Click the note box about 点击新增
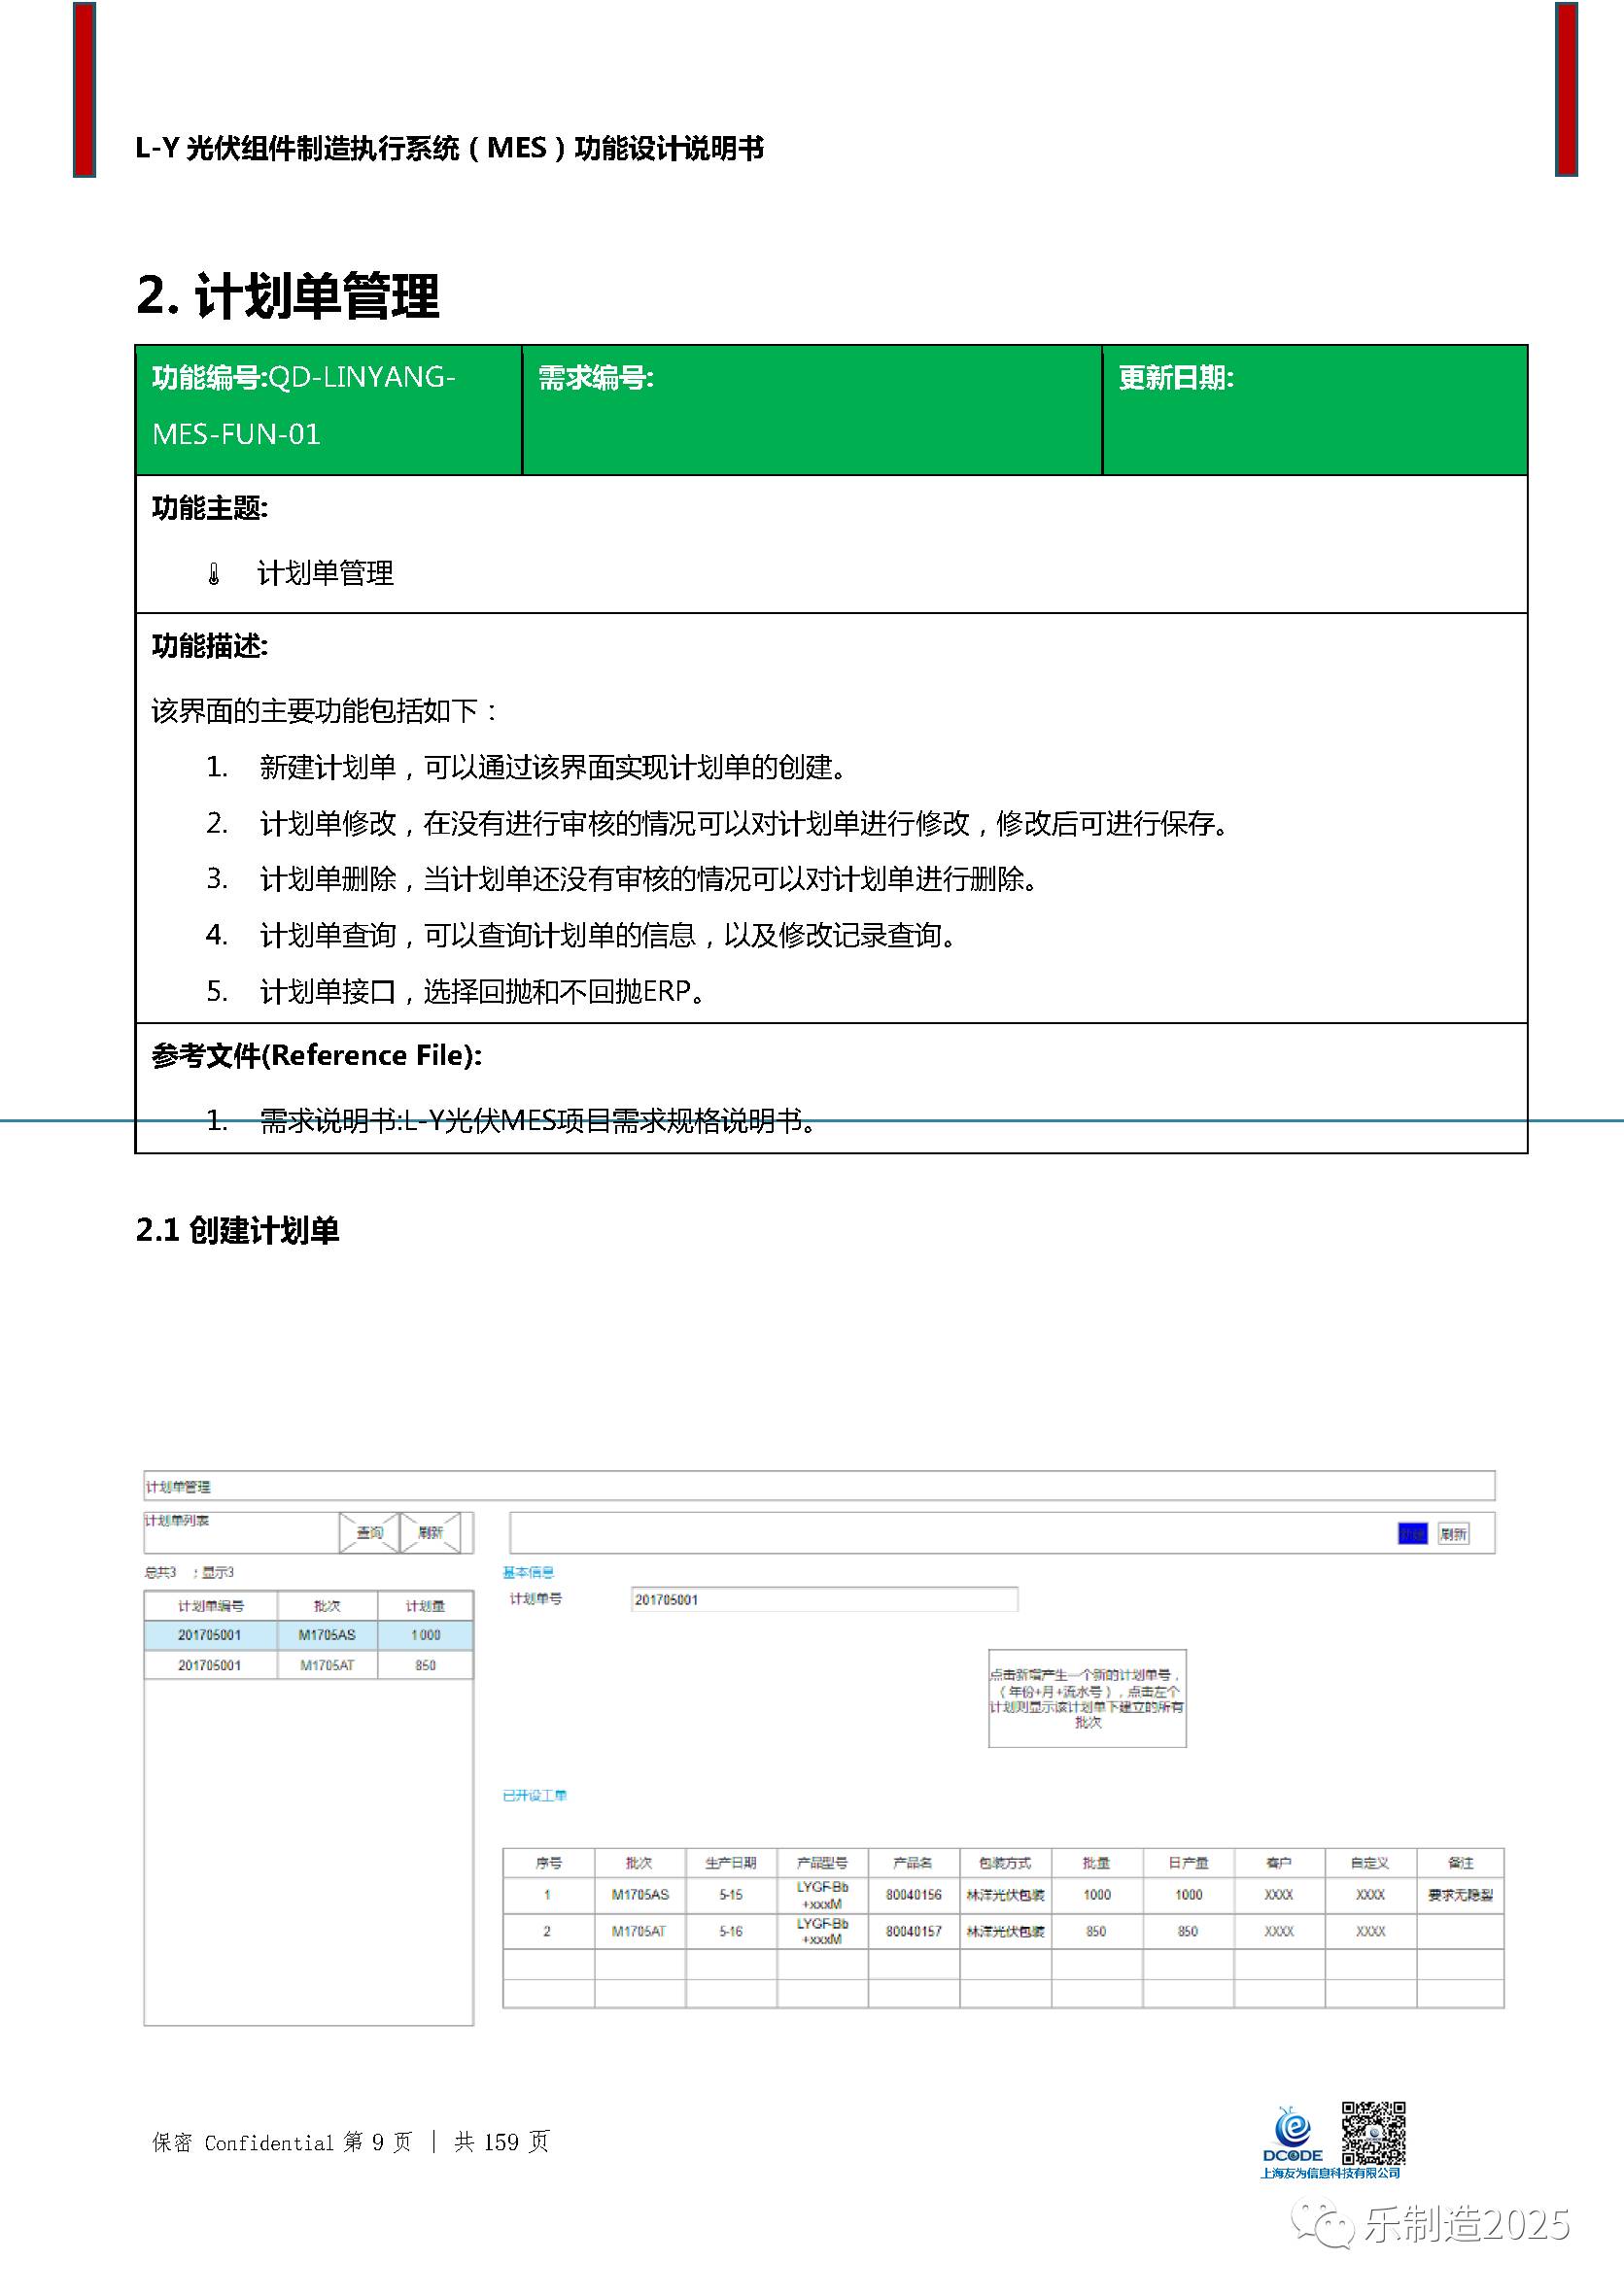The image size is (1624, 2296). point(1087,1698)
